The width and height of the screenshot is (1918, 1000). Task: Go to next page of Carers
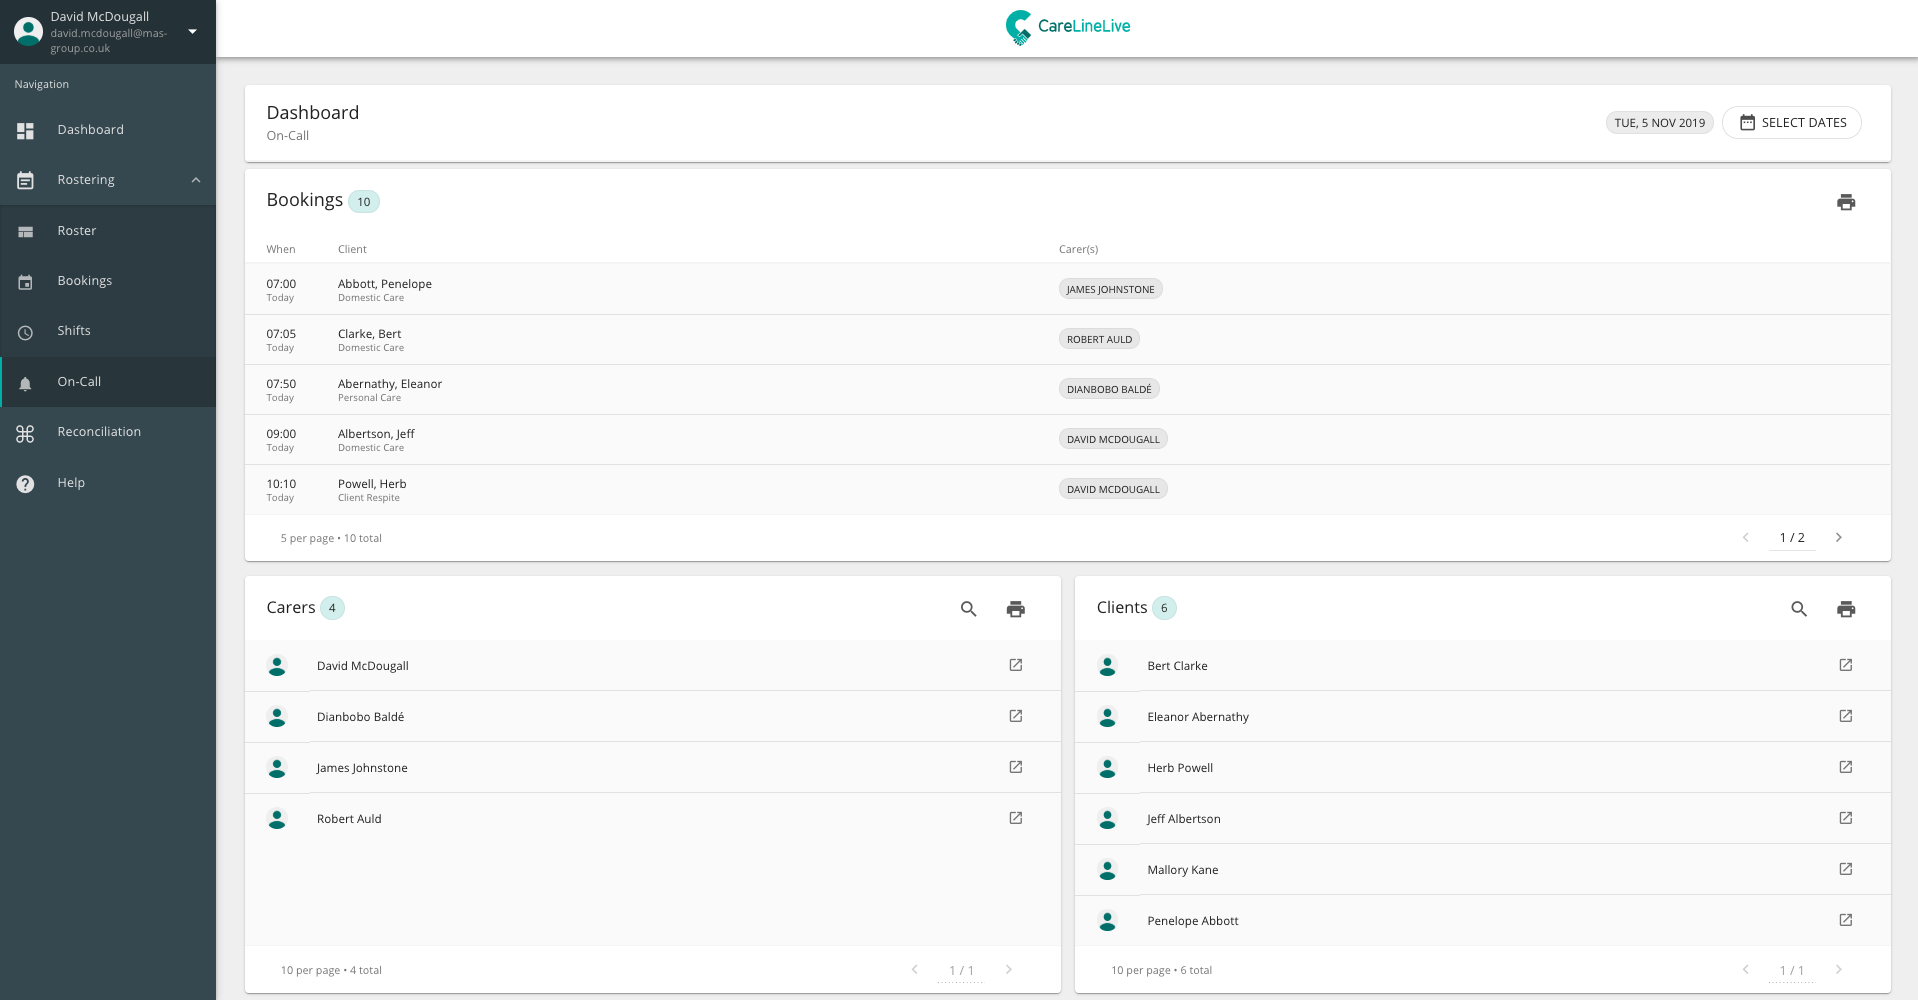tap(1008, 969)
